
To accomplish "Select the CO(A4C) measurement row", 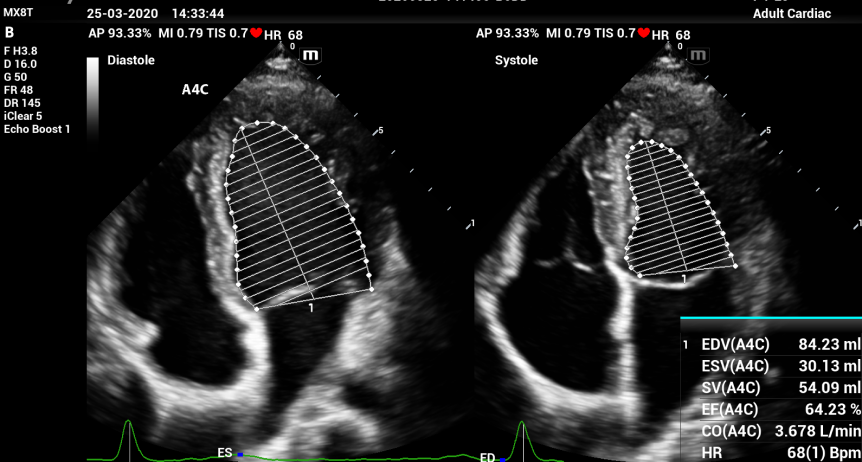I will click(x=770, y=432).
